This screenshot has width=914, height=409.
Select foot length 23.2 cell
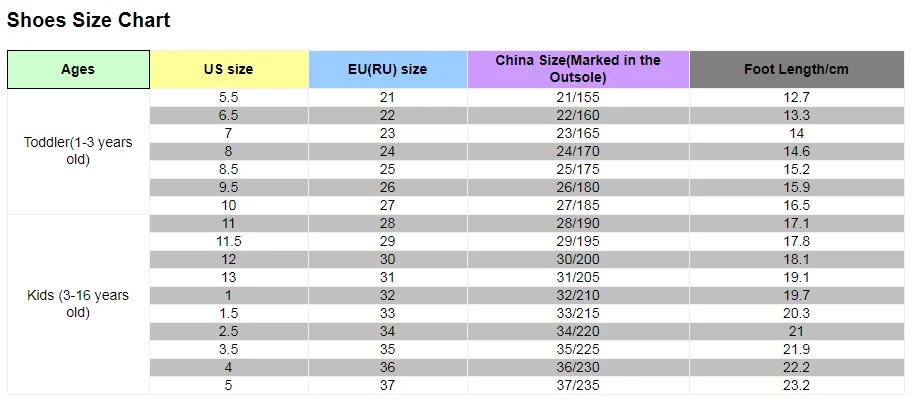click(797, 385)
